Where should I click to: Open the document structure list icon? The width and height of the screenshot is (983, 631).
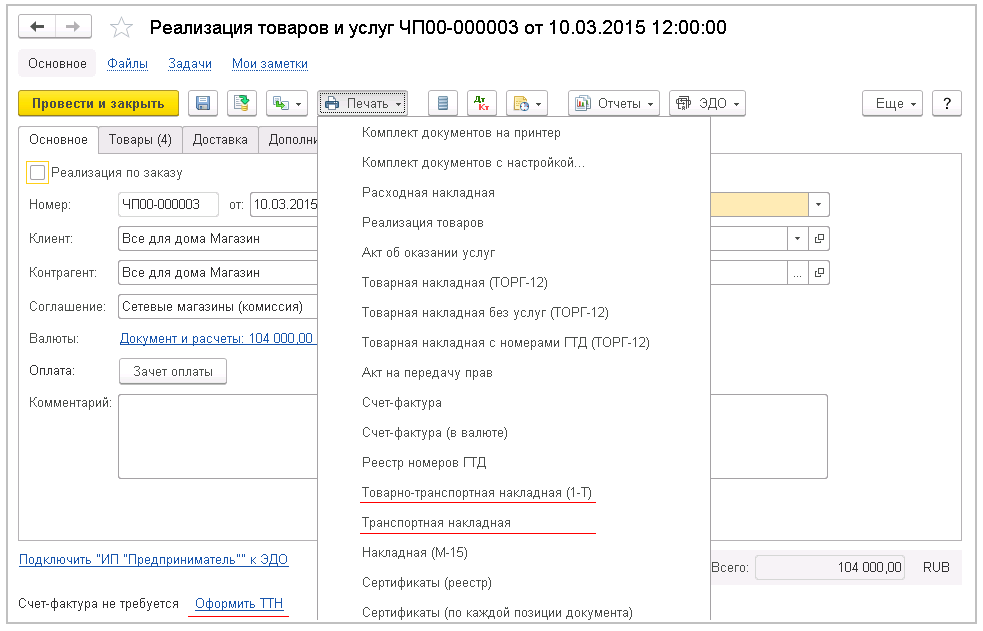pyautogui.click(x=444, y=103)
